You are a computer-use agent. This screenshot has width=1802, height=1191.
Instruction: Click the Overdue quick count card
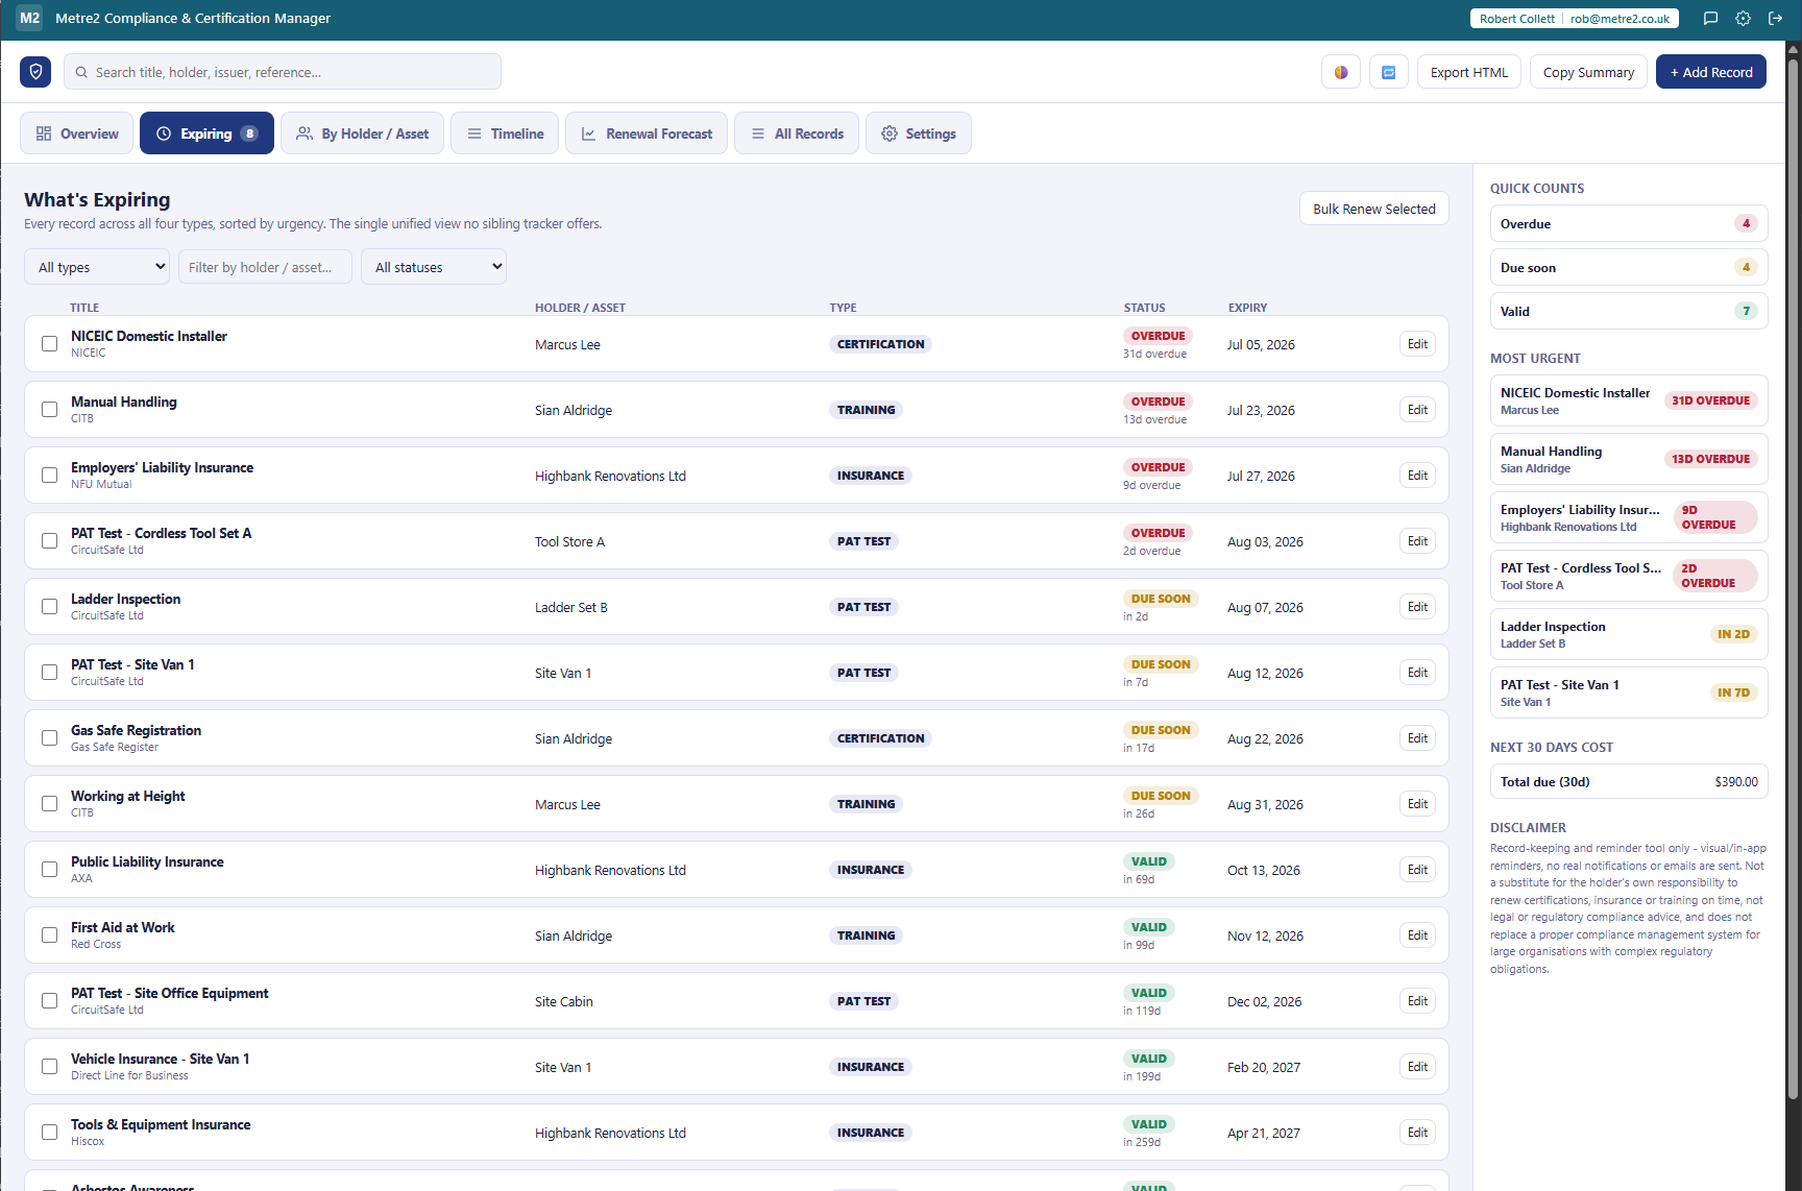(x=1629, y=224)
